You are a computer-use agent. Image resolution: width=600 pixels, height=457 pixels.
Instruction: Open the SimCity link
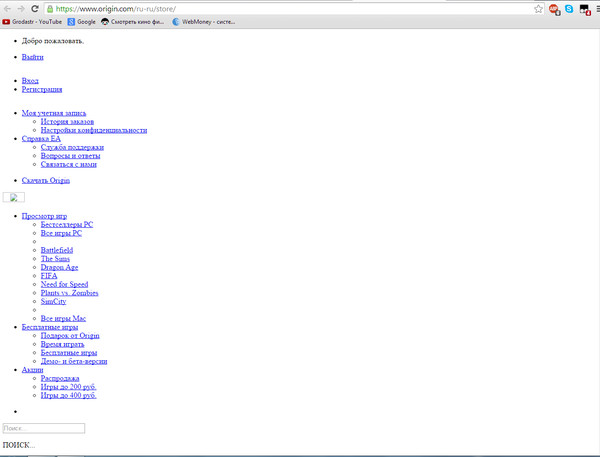click(53, 302)
